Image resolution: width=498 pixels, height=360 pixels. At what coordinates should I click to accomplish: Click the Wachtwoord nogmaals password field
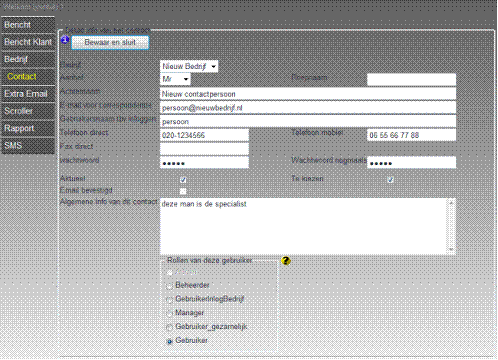pos(411,163)
